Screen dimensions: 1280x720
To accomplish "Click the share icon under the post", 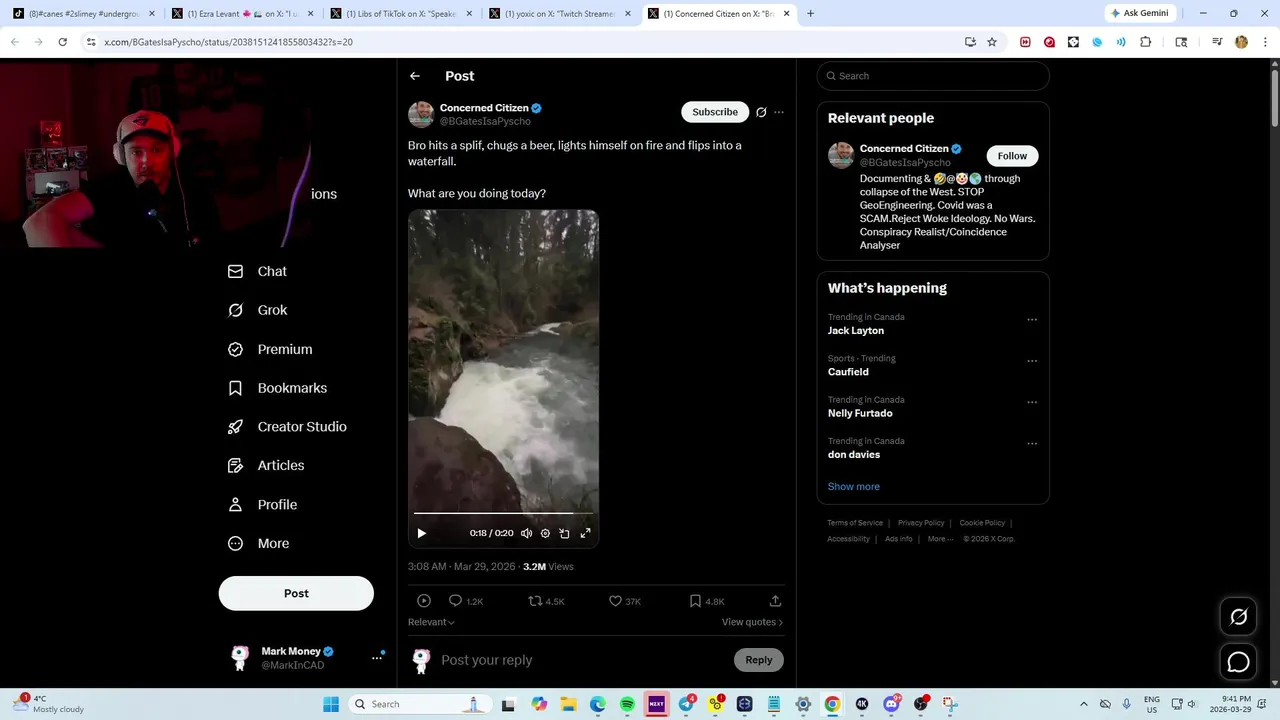I will [775, 601].
